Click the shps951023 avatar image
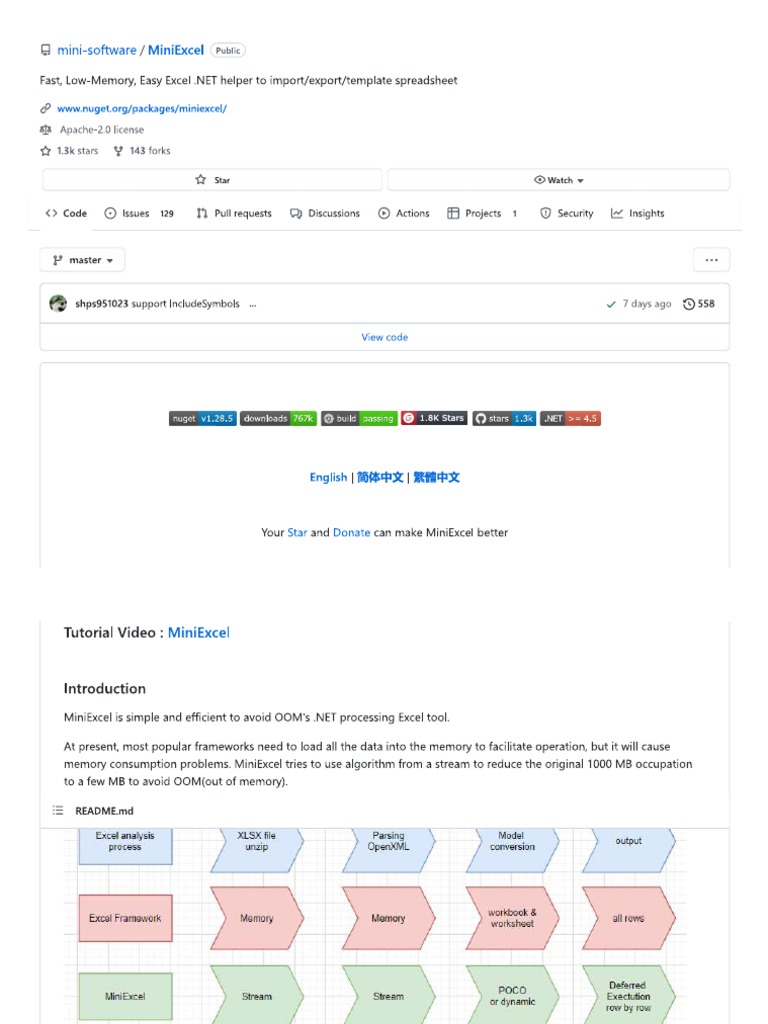The image size is (768, 1024). [x=59, y=304]
